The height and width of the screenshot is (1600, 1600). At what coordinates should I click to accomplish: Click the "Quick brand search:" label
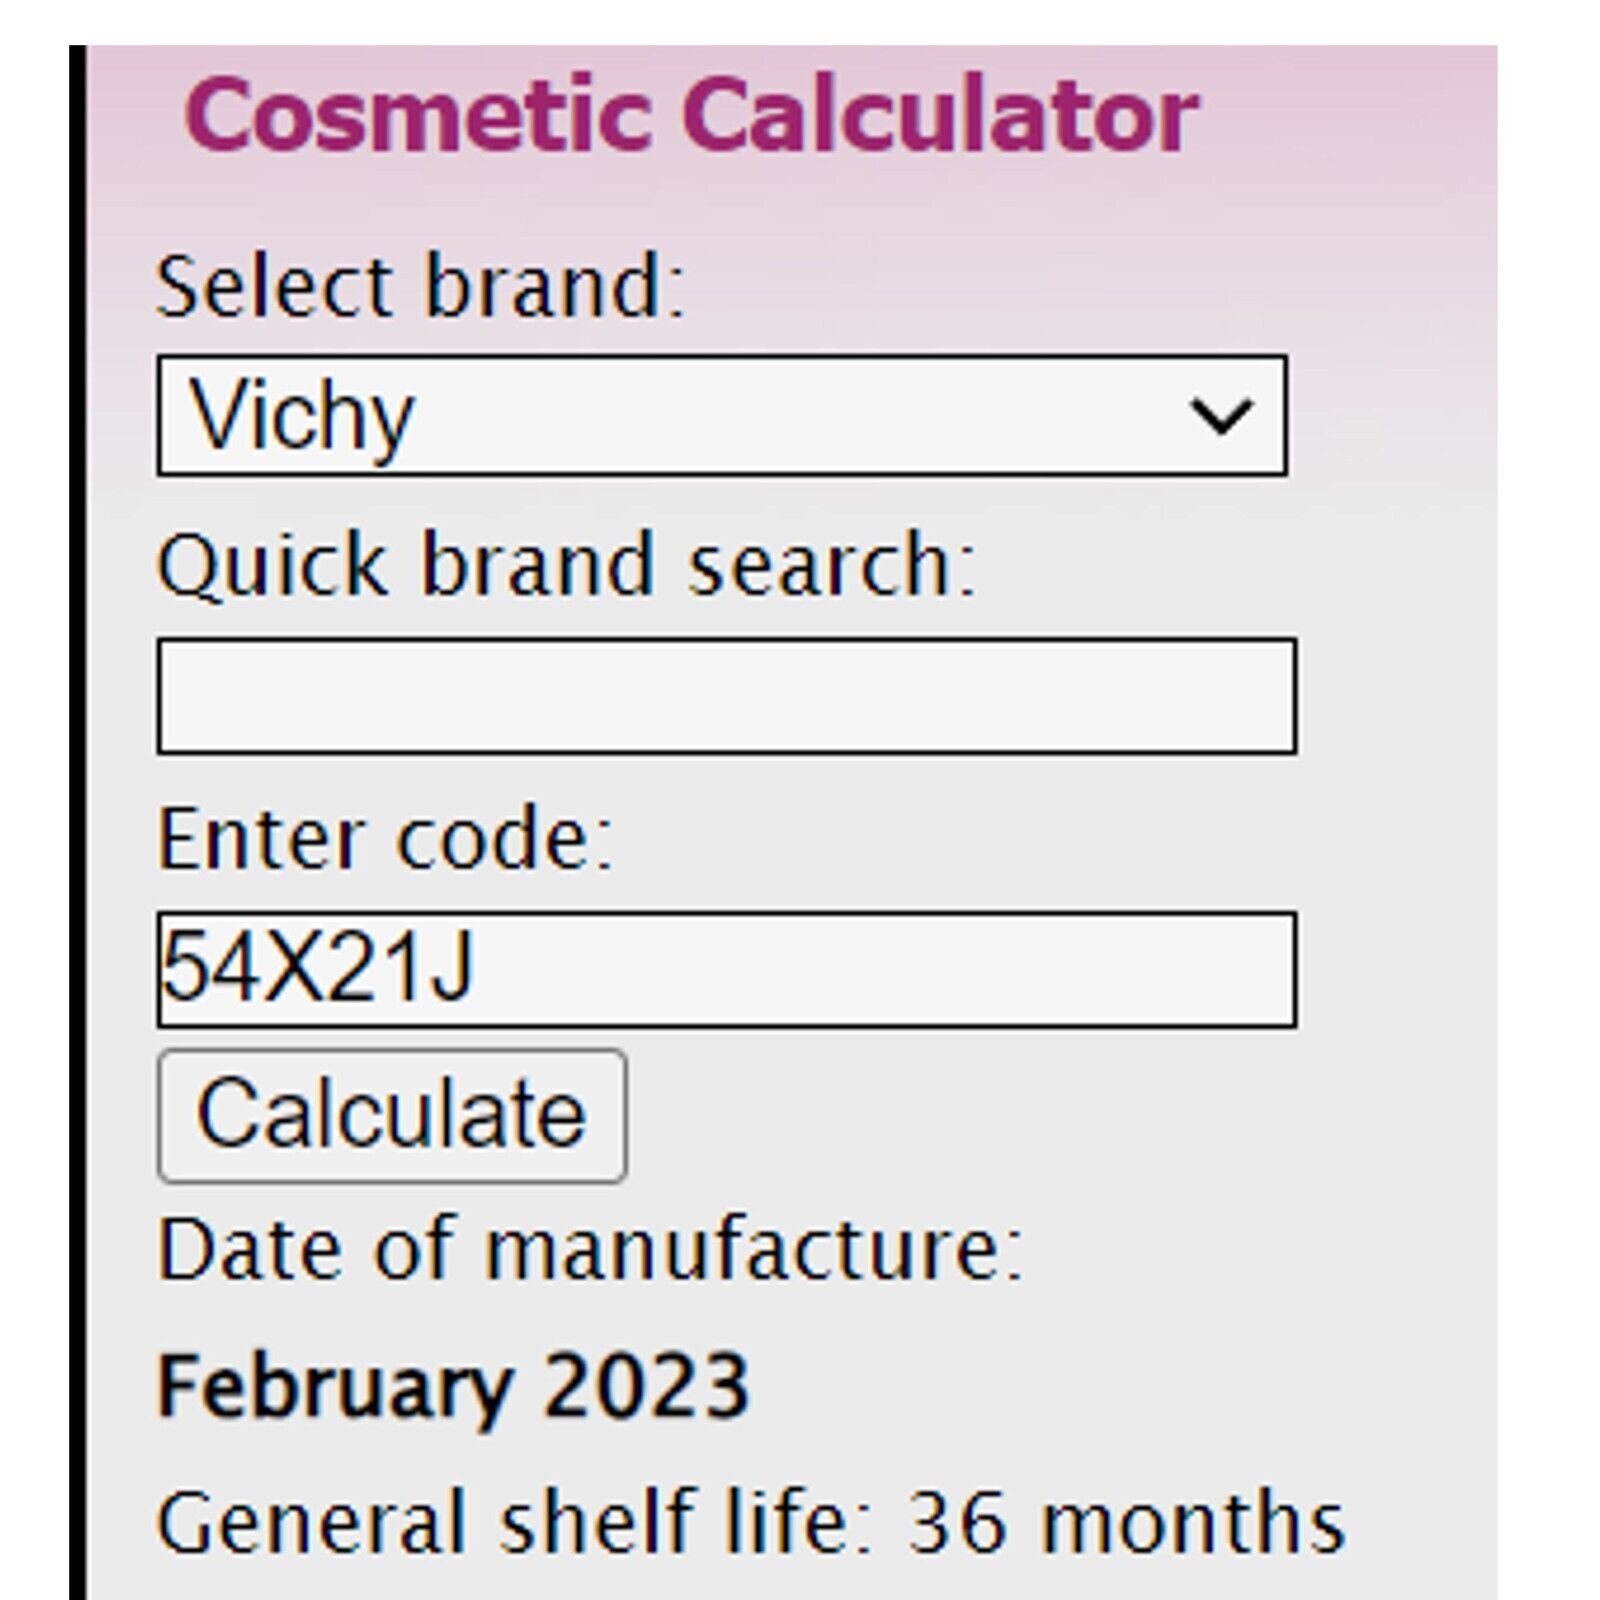pyautogui.click(x=566, y=566)
